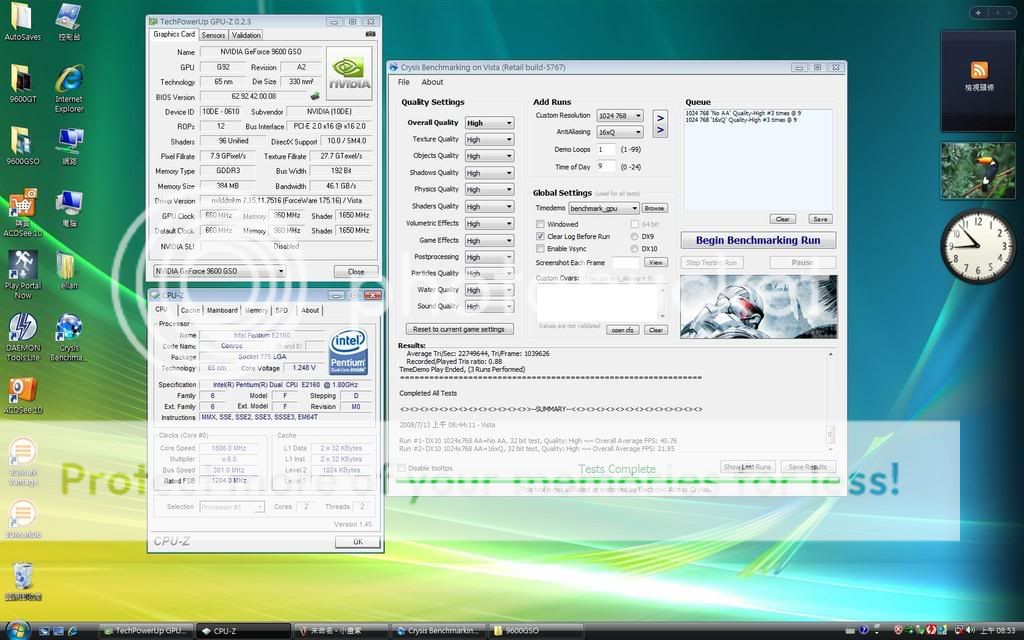Switch to the Sensors tab in GPU-Z

213,35
